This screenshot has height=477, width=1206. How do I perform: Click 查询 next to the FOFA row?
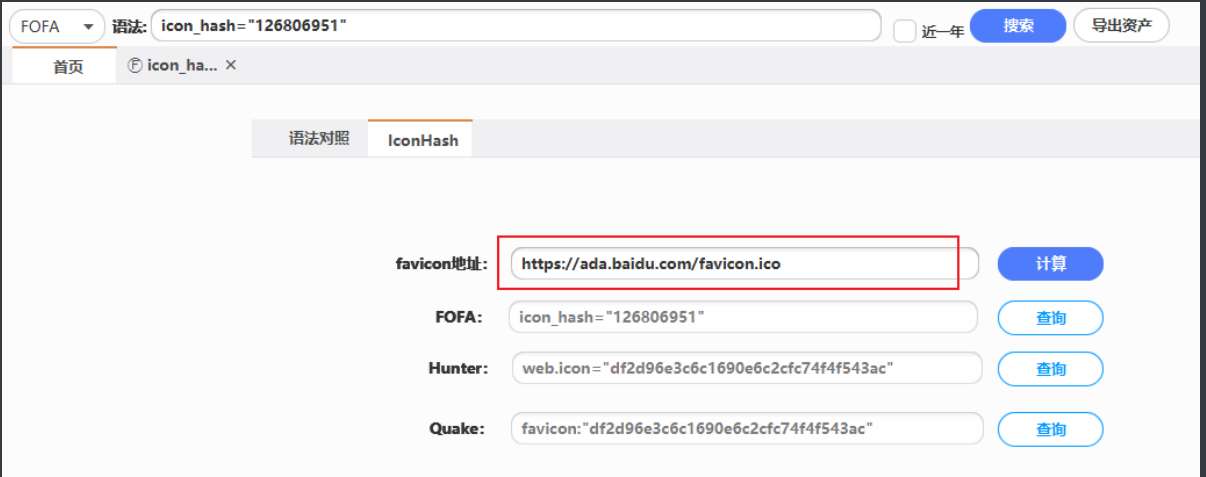point(1050,318)
